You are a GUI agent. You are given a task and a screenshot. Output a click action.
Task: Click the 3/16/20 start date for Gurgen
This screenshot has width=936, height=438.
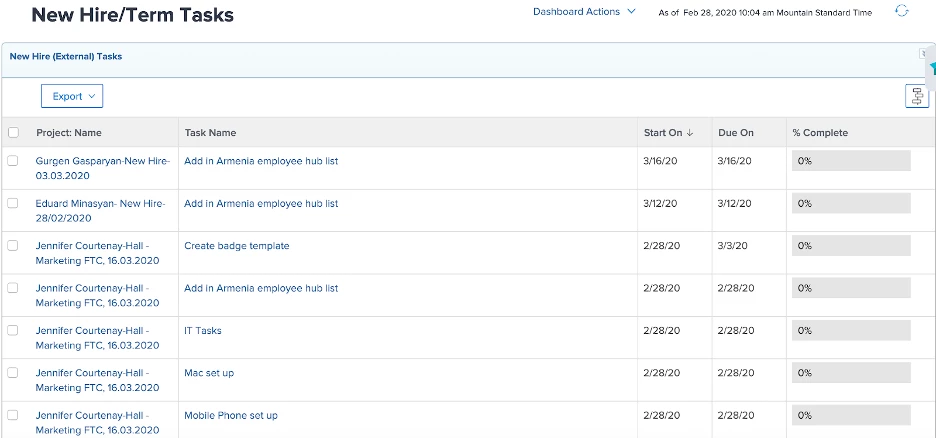(x=660, y=161)
